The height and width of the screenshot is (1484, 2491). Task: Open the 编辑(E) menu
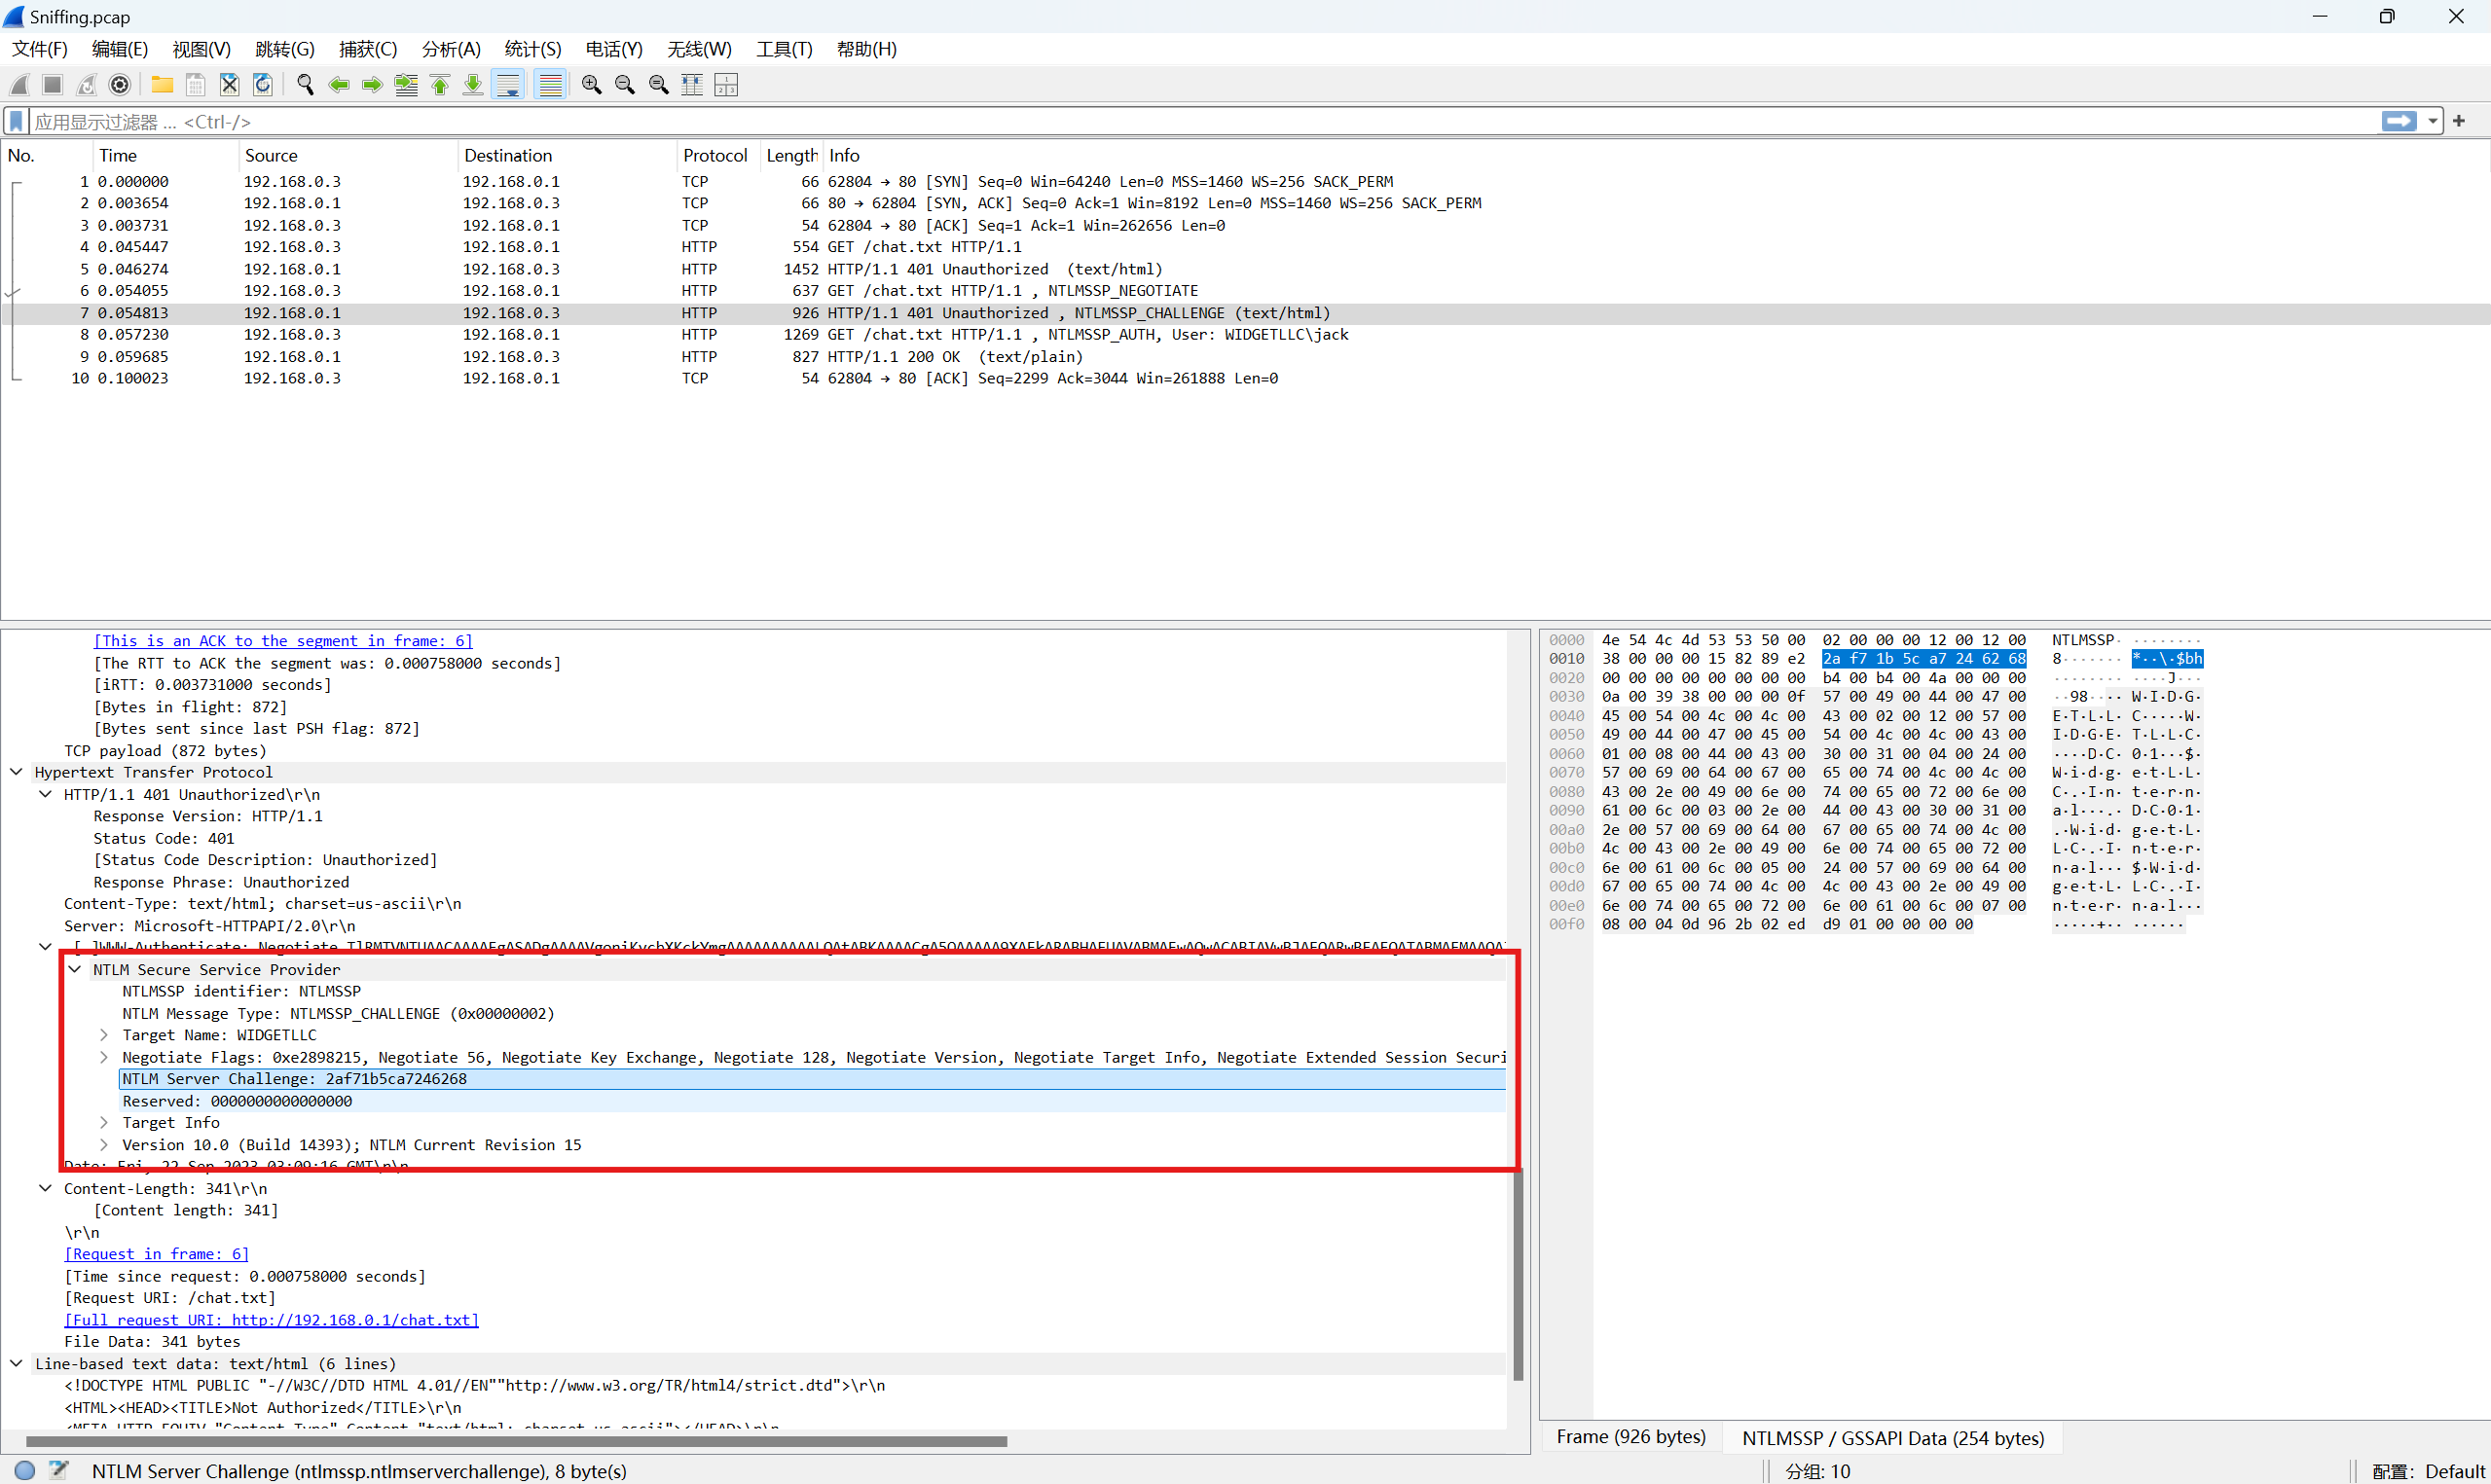120,49
